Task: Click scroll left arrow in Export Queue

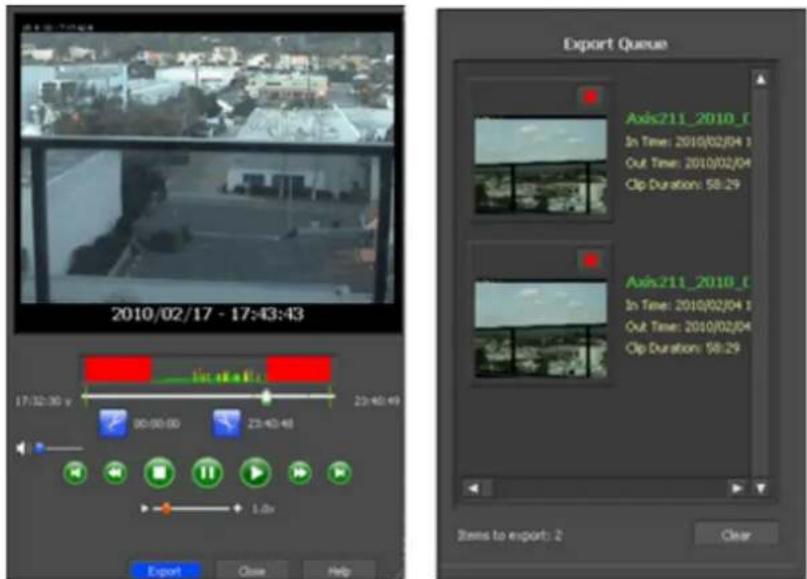Action: click(473, 488)
